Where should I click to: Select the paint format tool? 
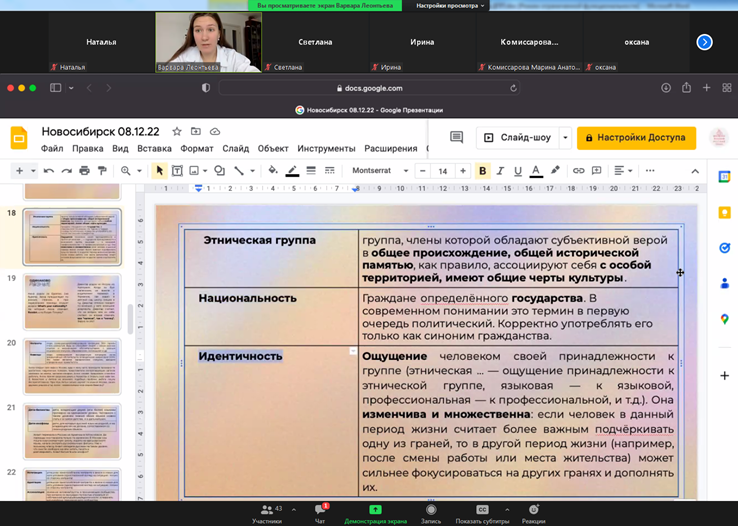(102, 171)
